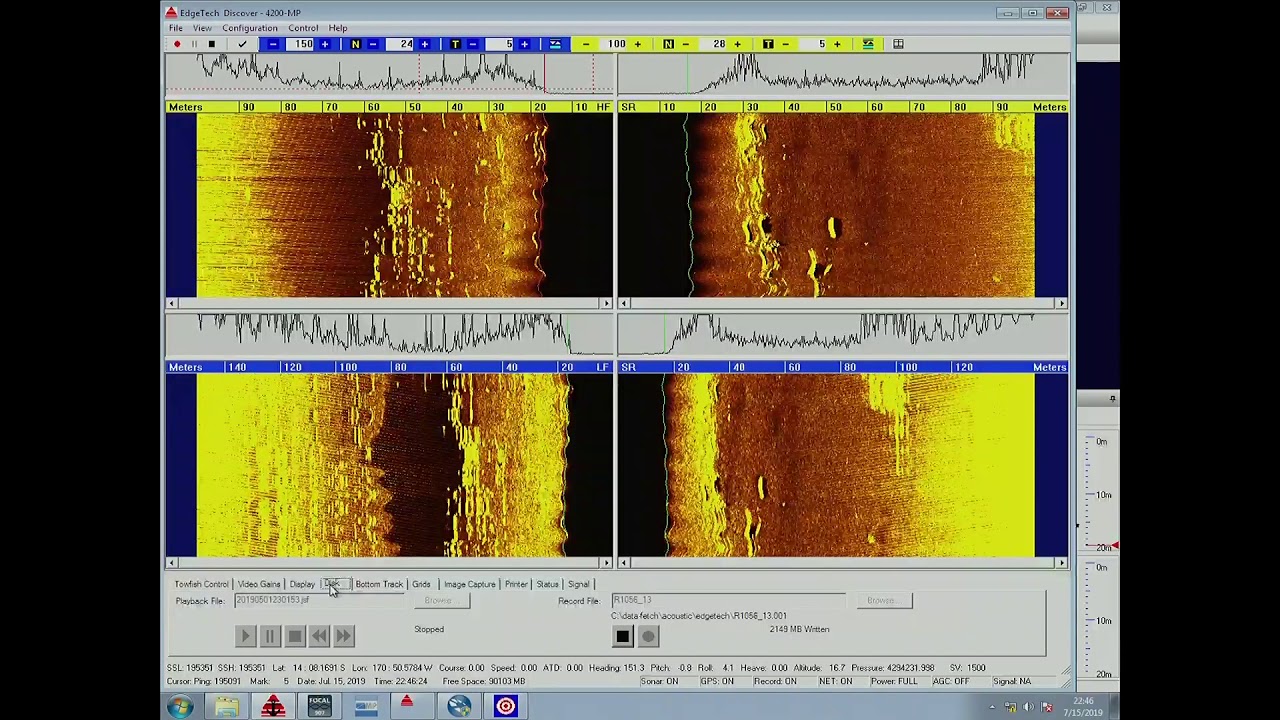The width and height of the screenshot is (1280, 720).
Task: Click left arrow of upper-left sonar pane scrollbar
Action: click(x=172, y=303)
